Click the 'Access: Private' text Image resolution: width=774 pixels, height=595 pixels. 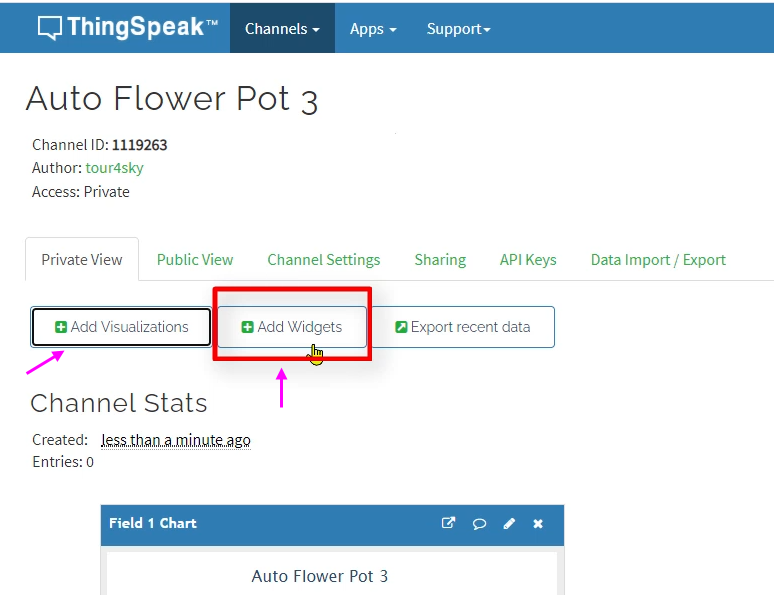click(81, 192)
